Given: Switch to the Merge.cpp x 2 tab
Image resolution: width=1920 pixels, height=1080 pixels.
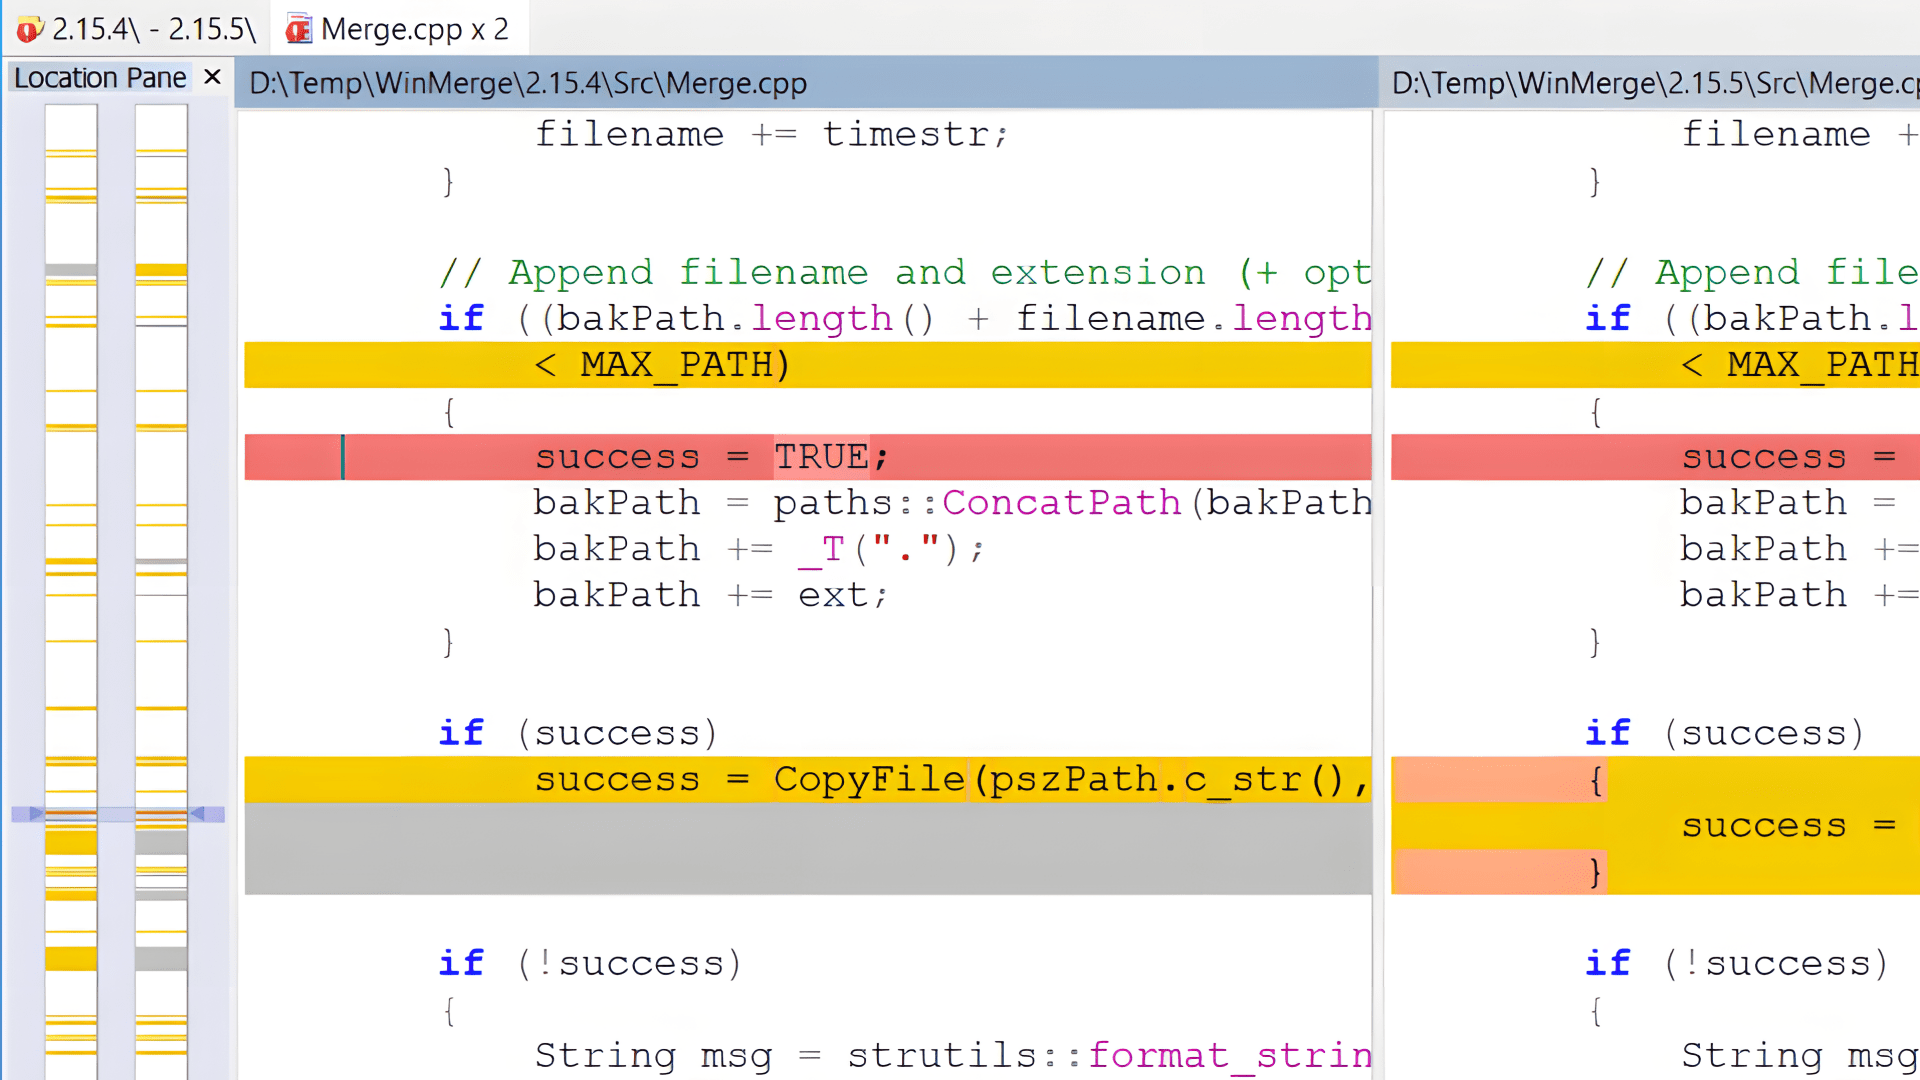Looking at the screenshot, I should point(398,28).
